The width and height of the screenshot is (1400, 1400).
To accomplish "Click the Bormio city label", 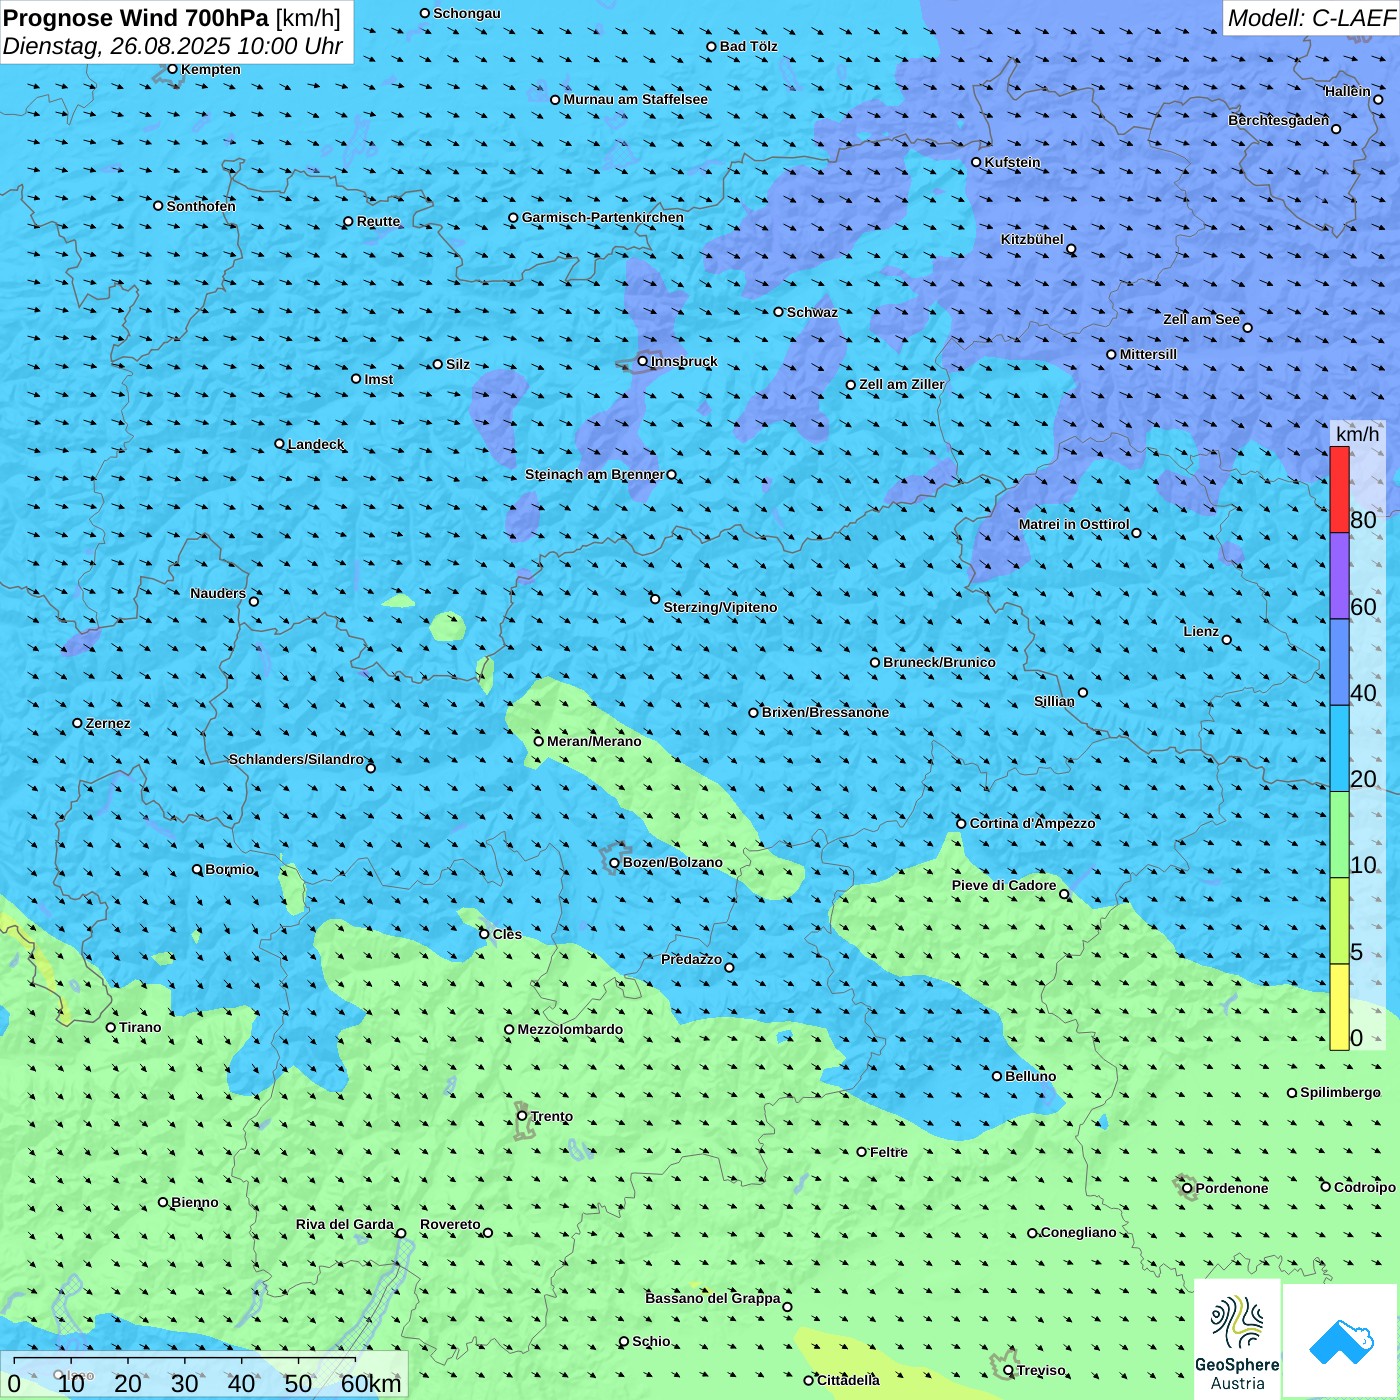I will click(229, 869).
